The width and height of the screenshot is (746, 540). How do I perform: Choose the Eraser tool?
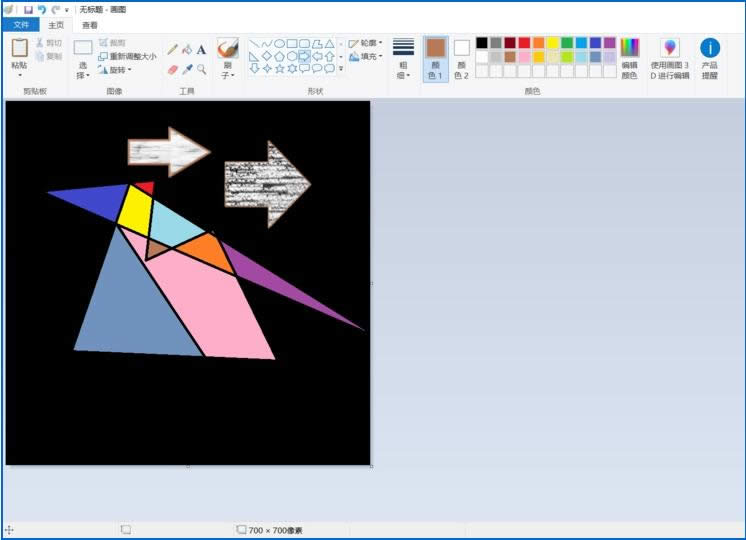tap(173, 70)
